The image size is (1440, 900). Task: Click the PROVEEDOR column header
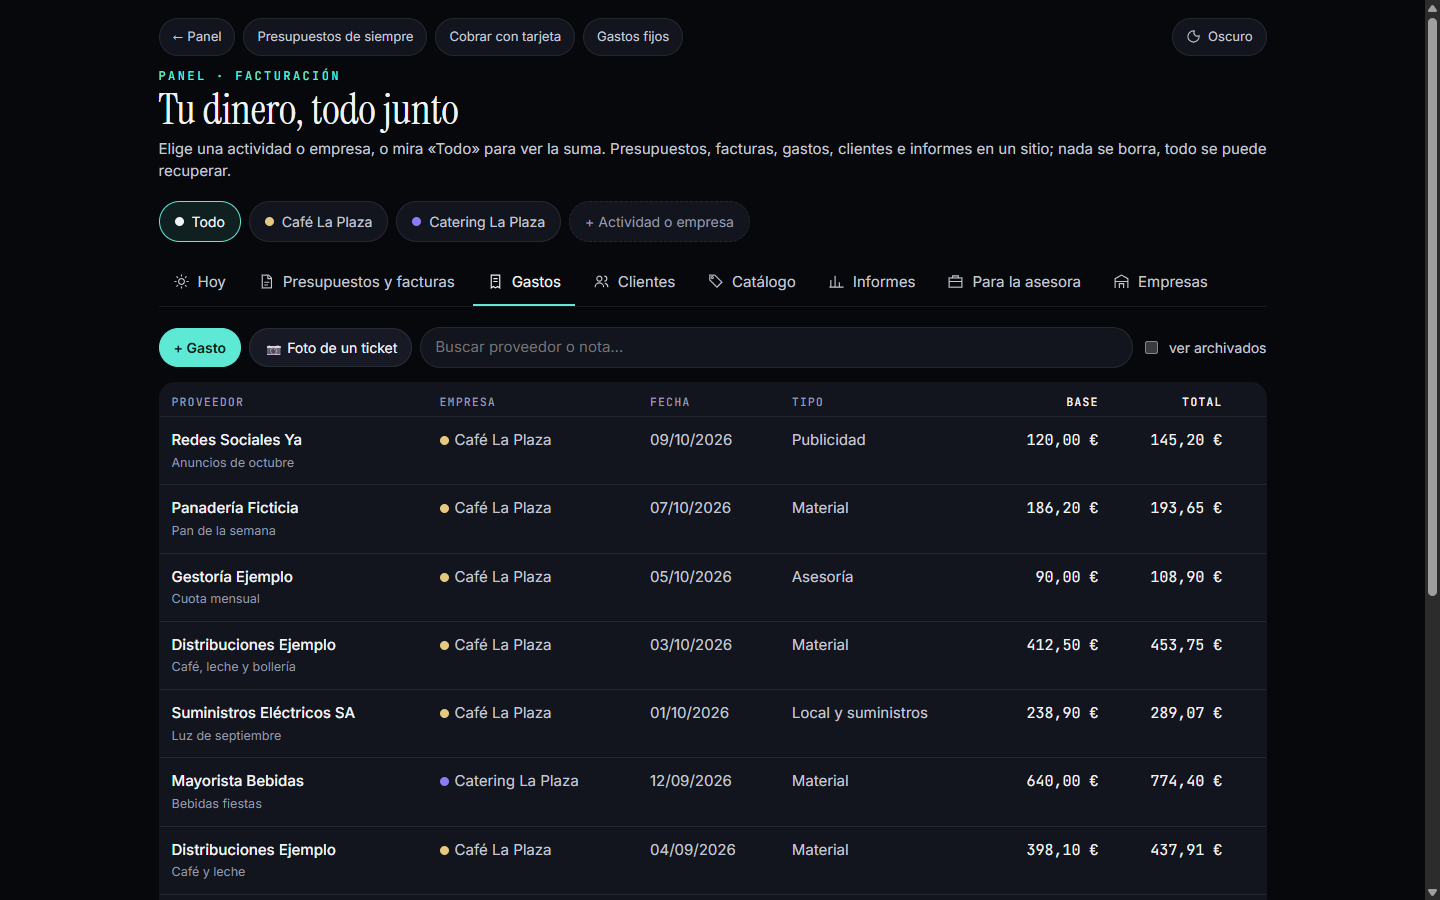207,402
